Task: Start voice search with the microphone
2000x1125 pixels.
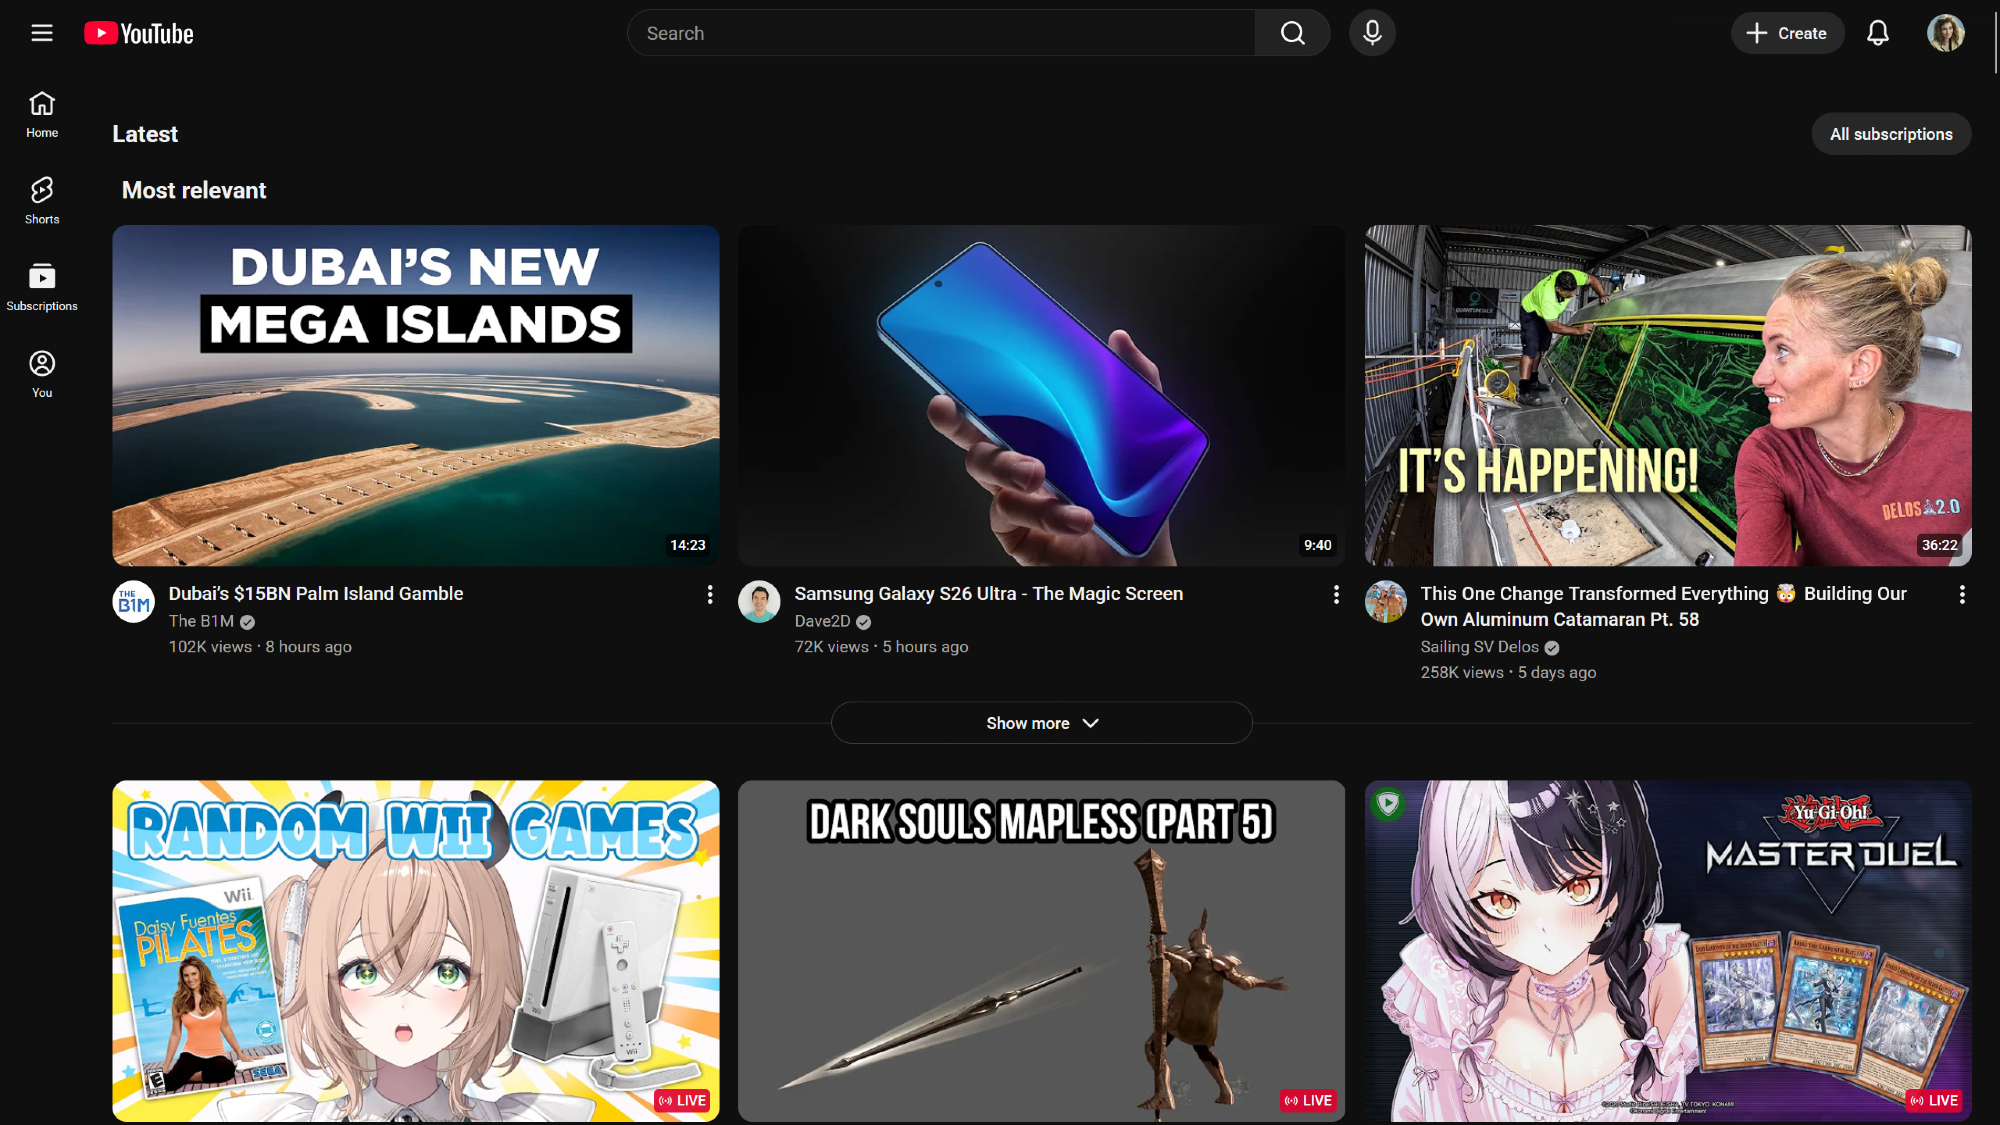Action: pyautogui.click(x=1372, y=33)
